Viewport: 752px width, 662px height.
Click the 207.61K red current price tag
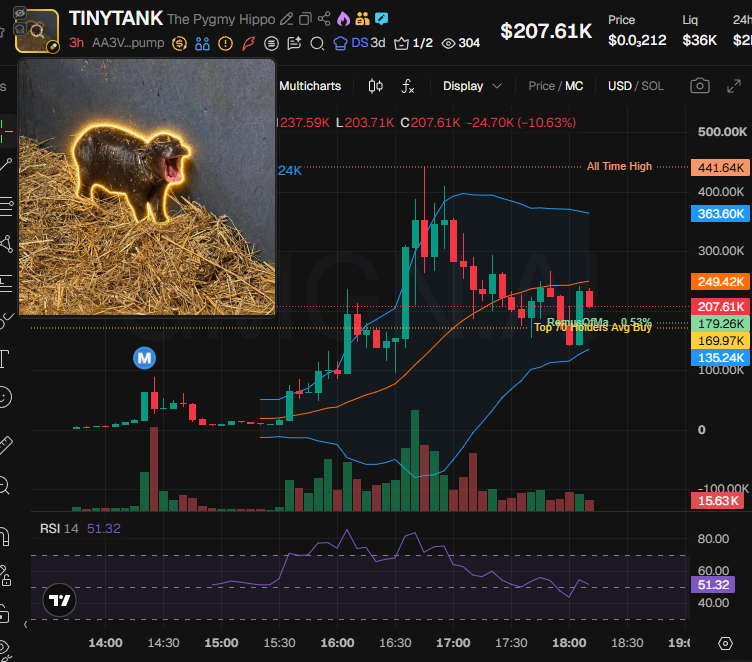[720, 307]
